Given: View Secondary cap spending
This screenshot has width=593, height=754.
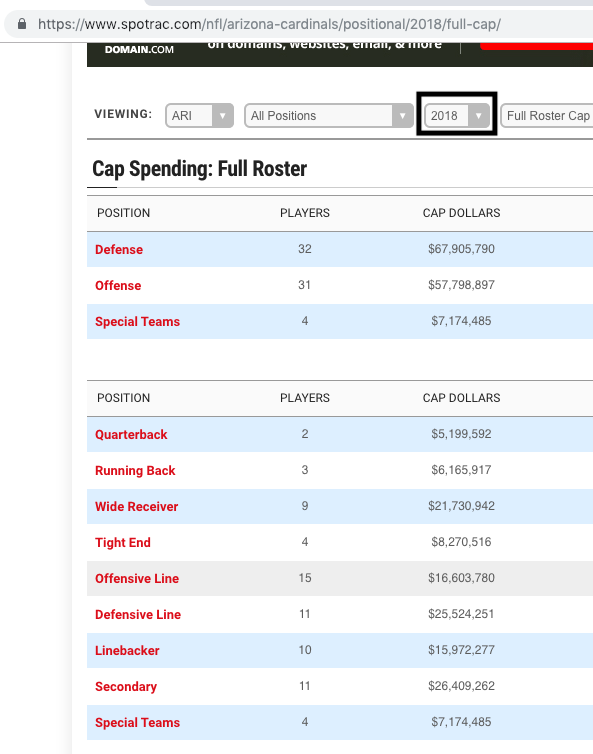Looking at the screenshot, I should [x=126, y=687].
